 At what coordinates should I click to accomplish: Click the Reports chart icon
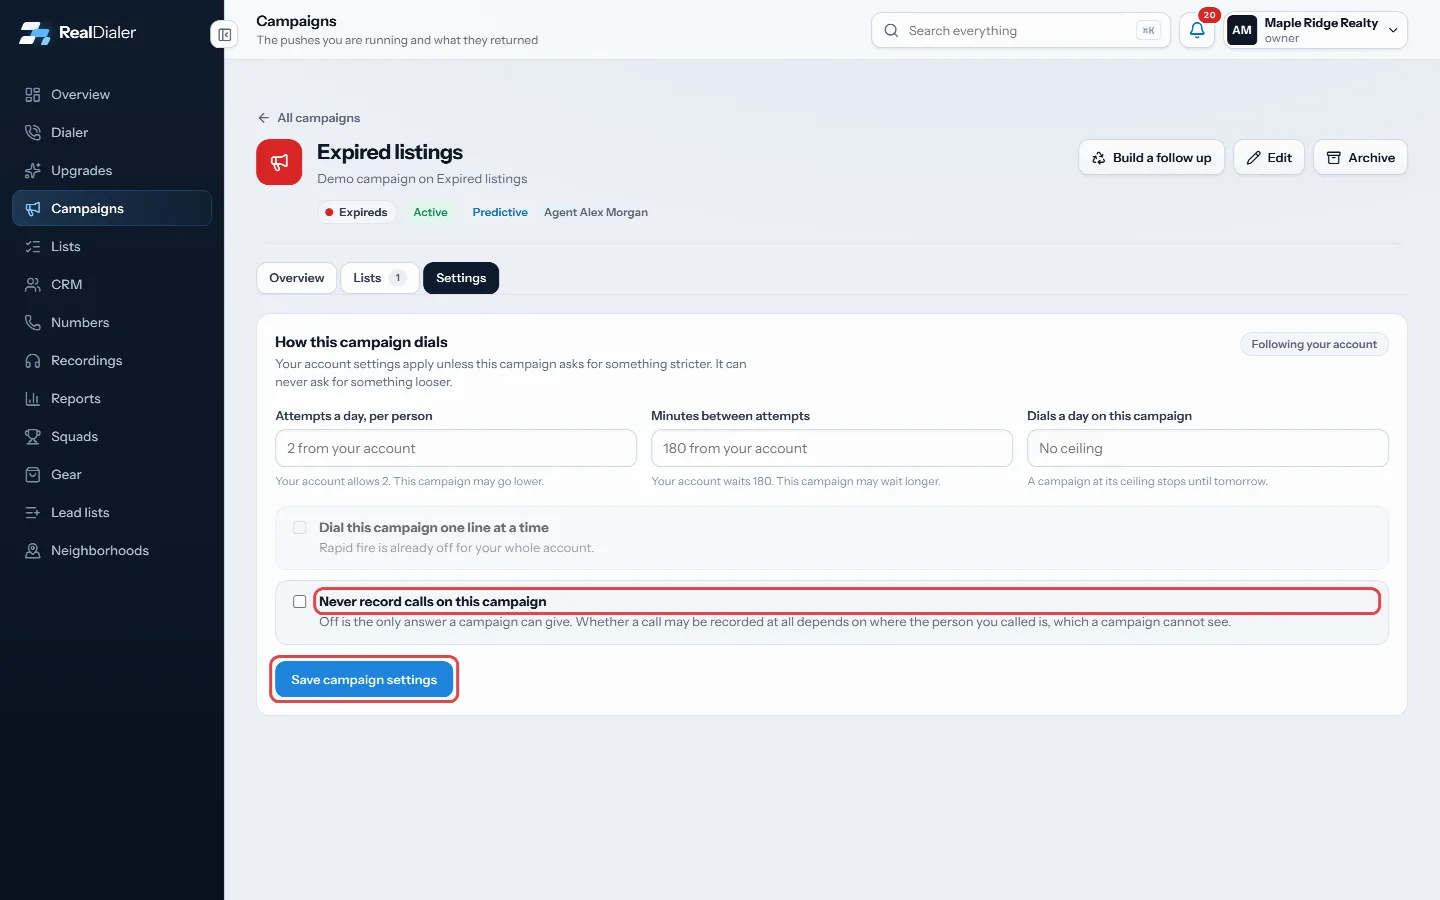(33, 399)
